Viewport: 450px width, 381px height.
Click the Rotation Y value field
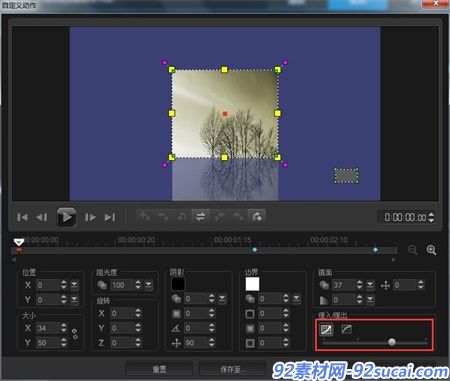(122, 328)
